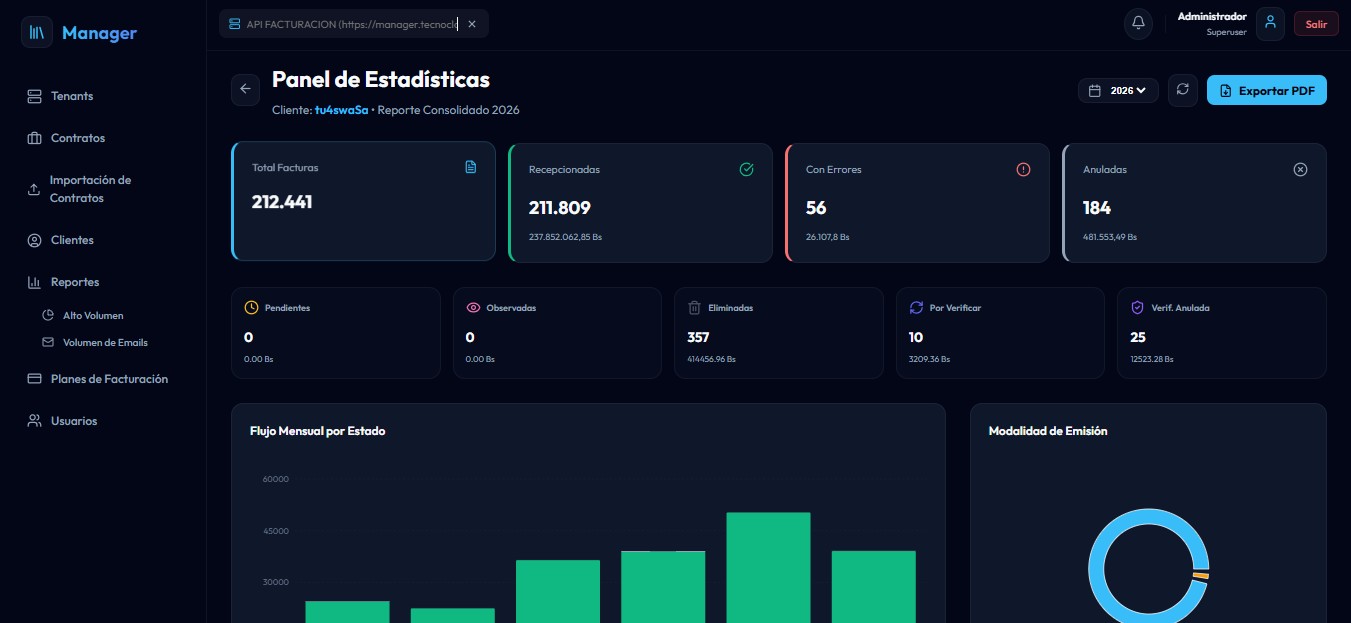Image resolution: width=1351 pixels, height=623 pixels.
Task: Click the 211.809 Recepcionadas value
Action: (x=560, y=208)
